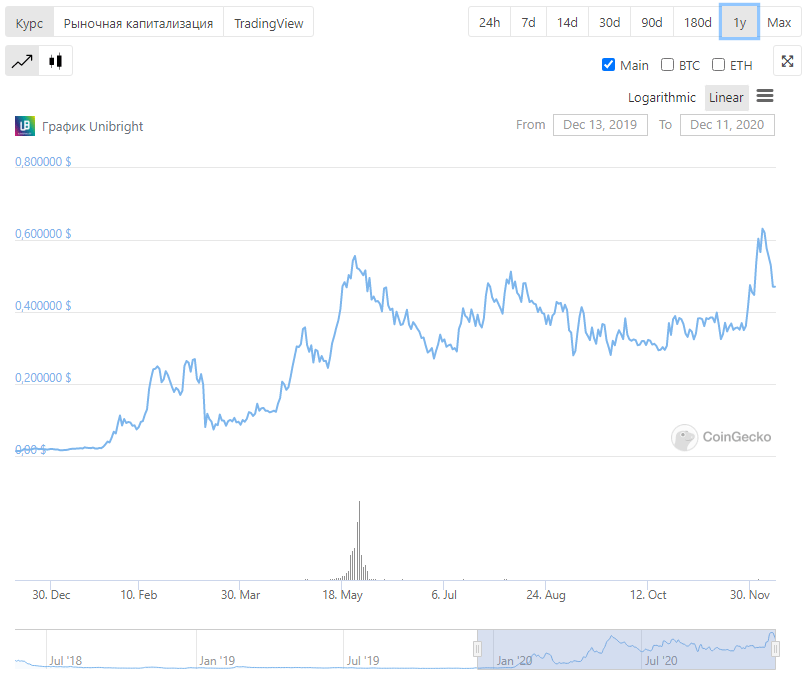Select 90d time range
The height and width of the screenshot is (686, 808).
(652, 22)
